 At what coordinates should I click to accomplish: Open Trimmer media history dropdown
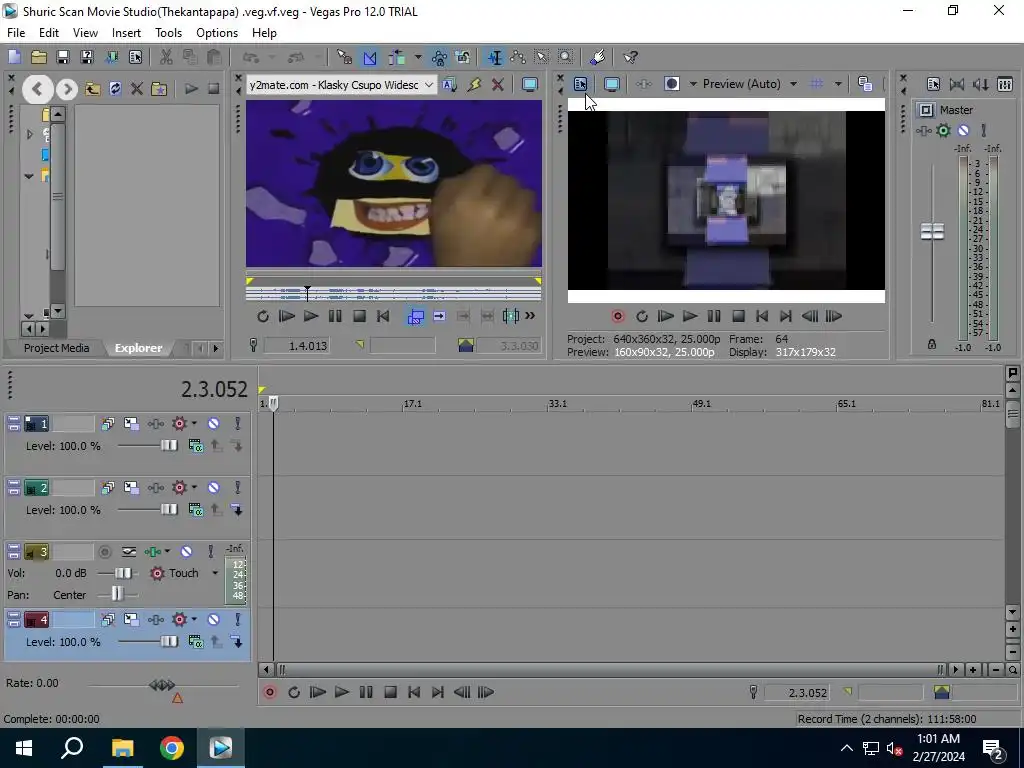428,84
